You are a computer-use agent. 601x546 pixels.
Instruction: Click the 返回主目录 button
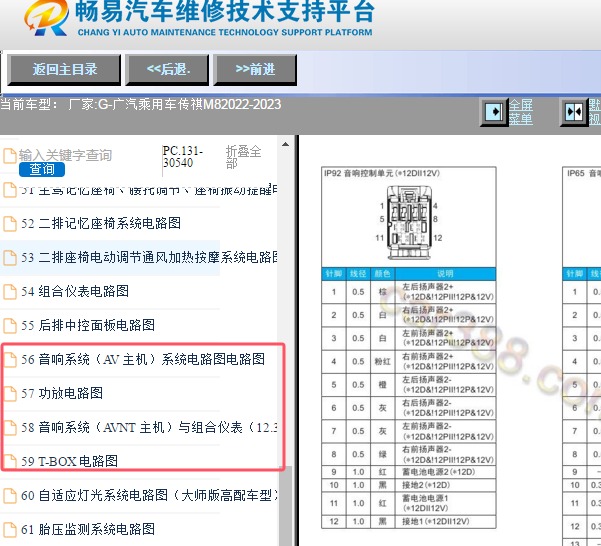point(64,69)
